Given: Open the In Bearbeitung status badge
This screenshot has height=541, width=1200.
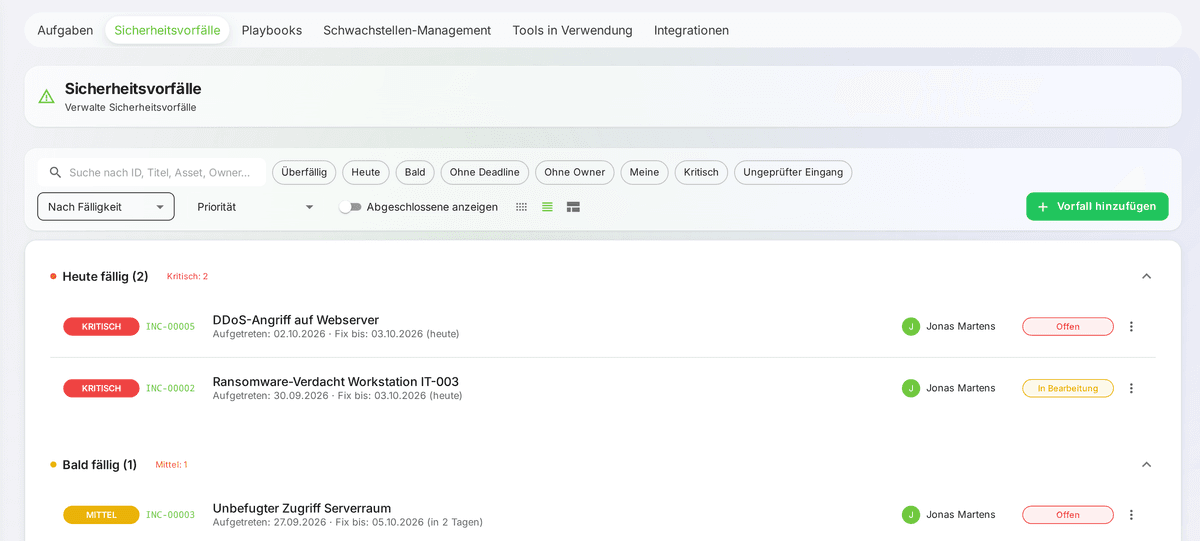Looking at the screenshot, I should [1068, 388].
